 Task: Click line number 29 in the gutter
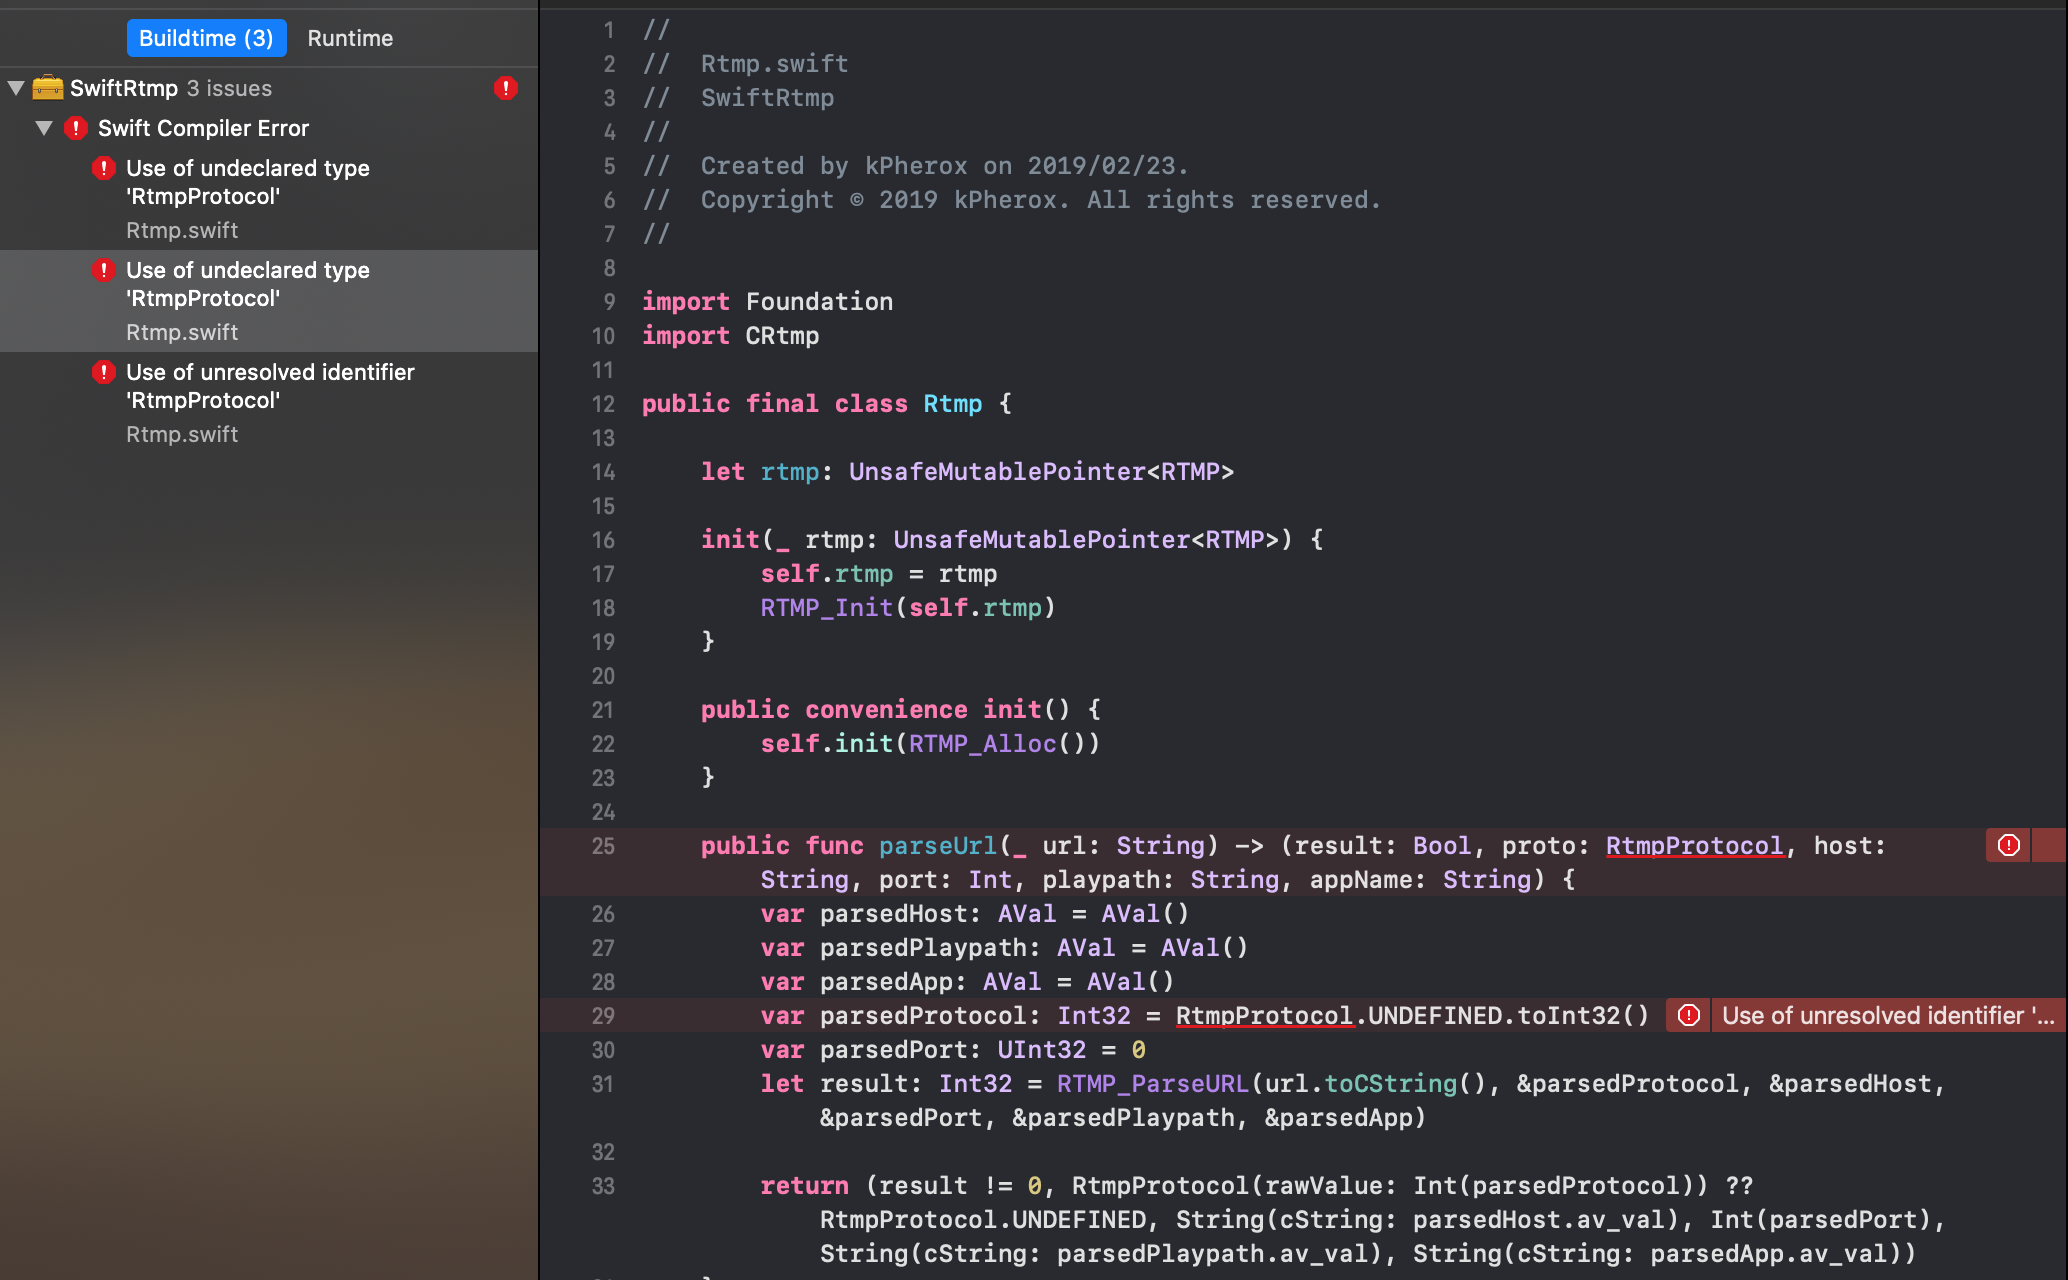point(603,1016)
